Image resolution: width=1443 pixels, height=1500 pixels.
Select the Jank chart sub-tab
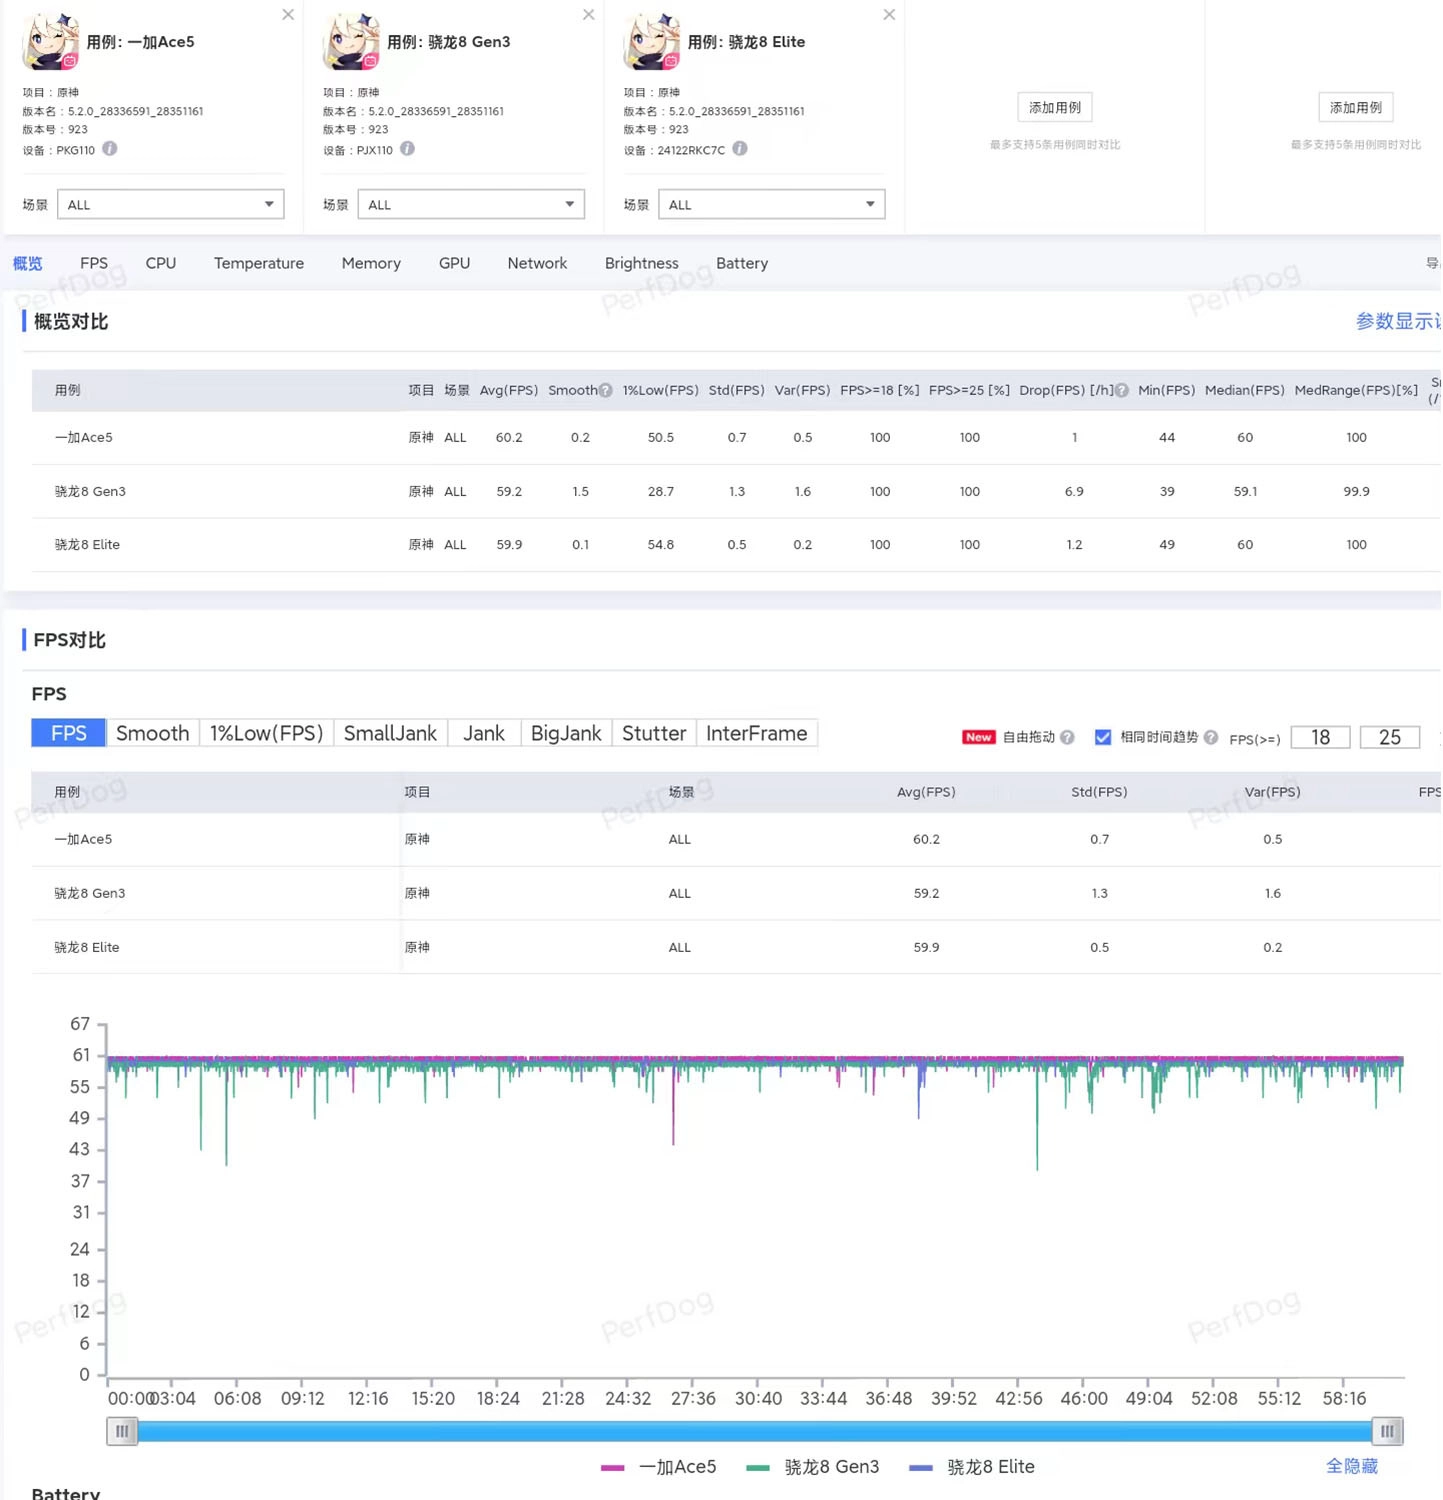pos(484,734)
